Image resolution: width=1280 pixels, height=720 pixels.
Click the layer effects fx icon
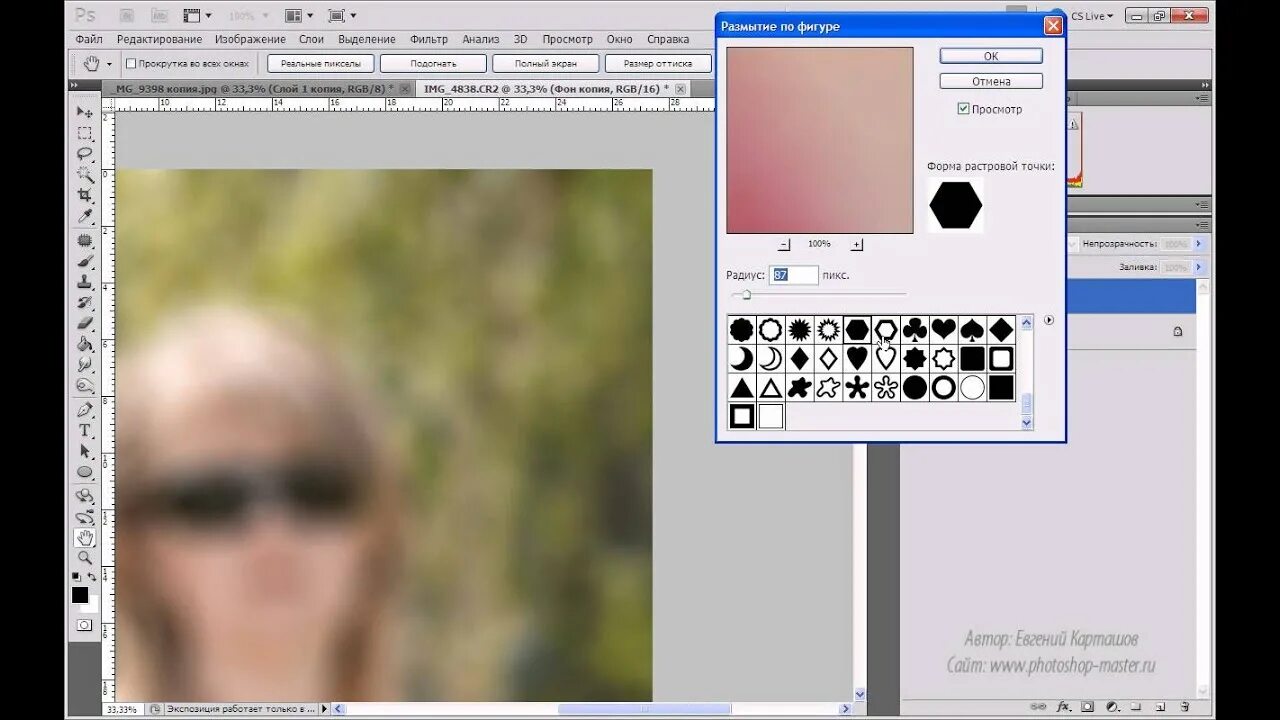[1064, 707]
